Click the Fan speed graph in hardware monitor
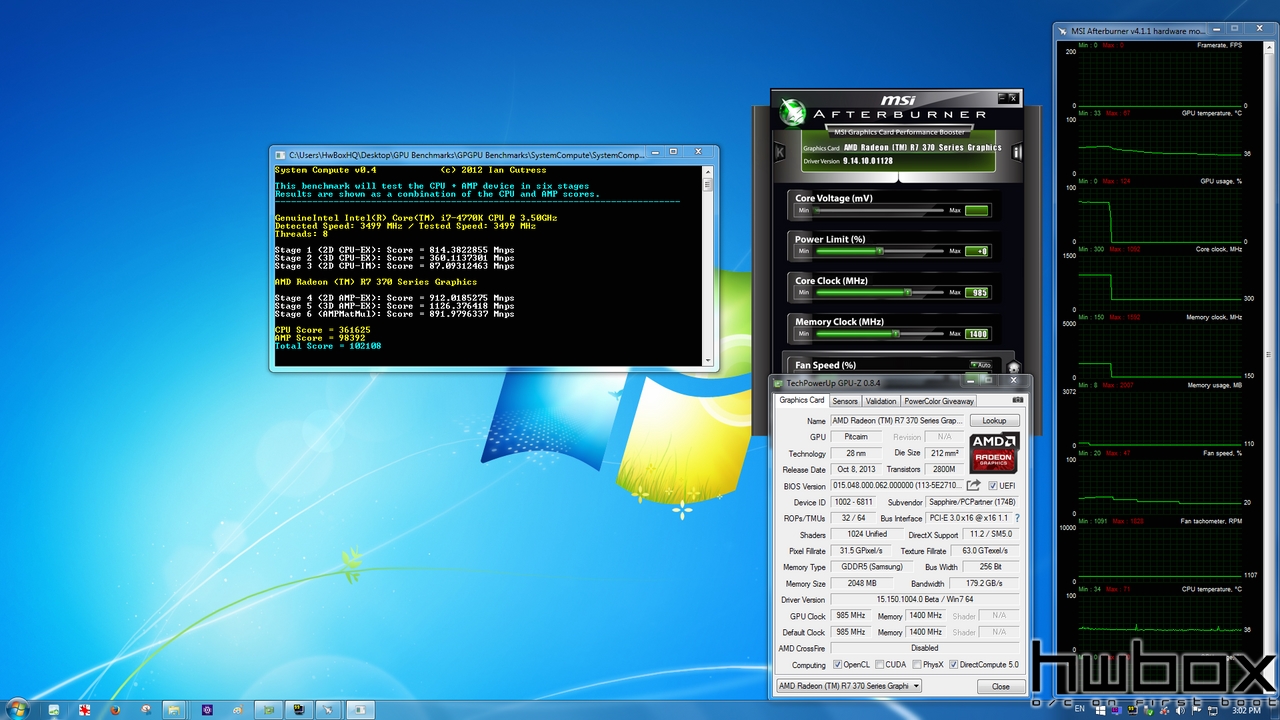The height and width of the screenshot is (720, 1280). tap(1160, 489)
